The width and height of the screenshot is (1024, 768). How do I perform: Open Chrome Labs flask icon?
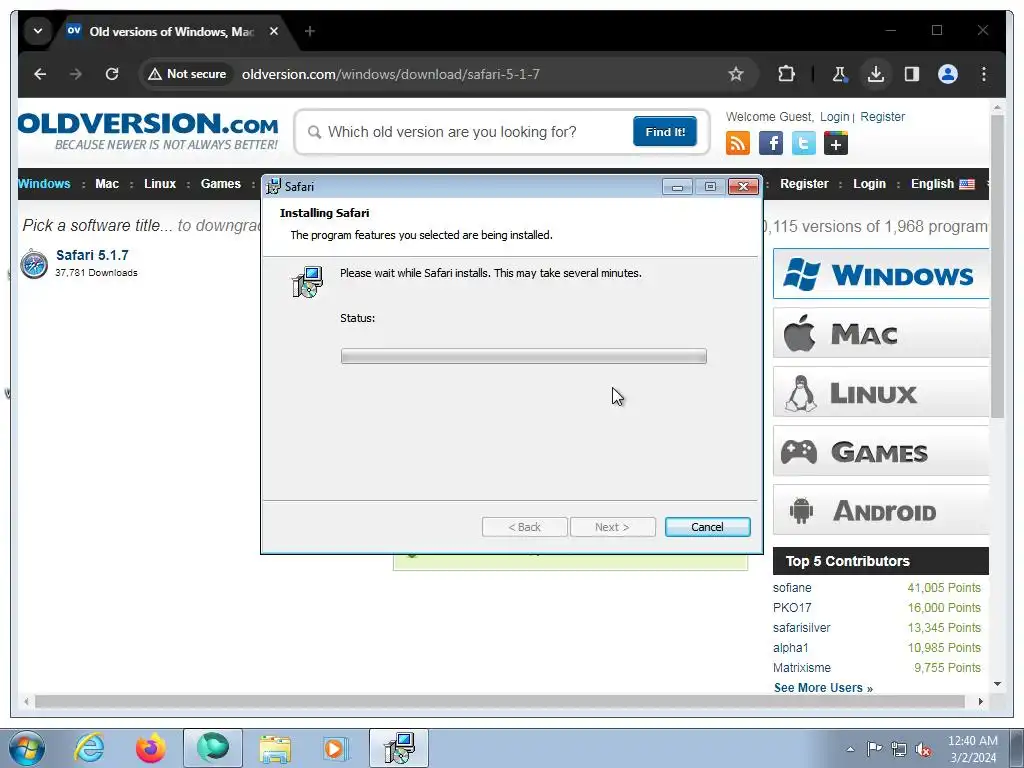(839, 74)
